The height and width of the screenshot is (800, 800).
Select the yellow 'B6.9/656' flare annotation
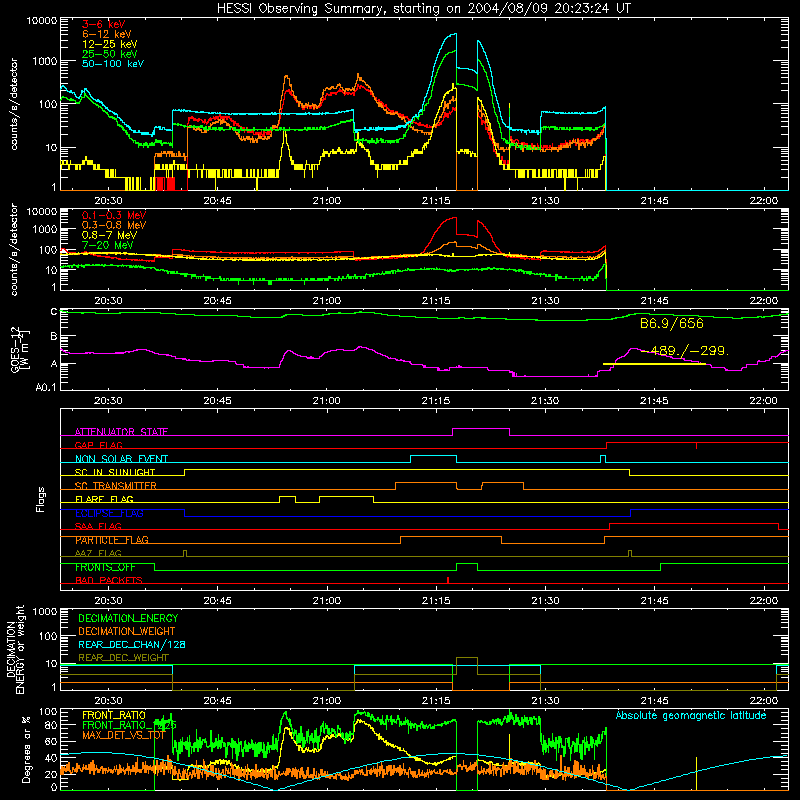tap(671, 323)
